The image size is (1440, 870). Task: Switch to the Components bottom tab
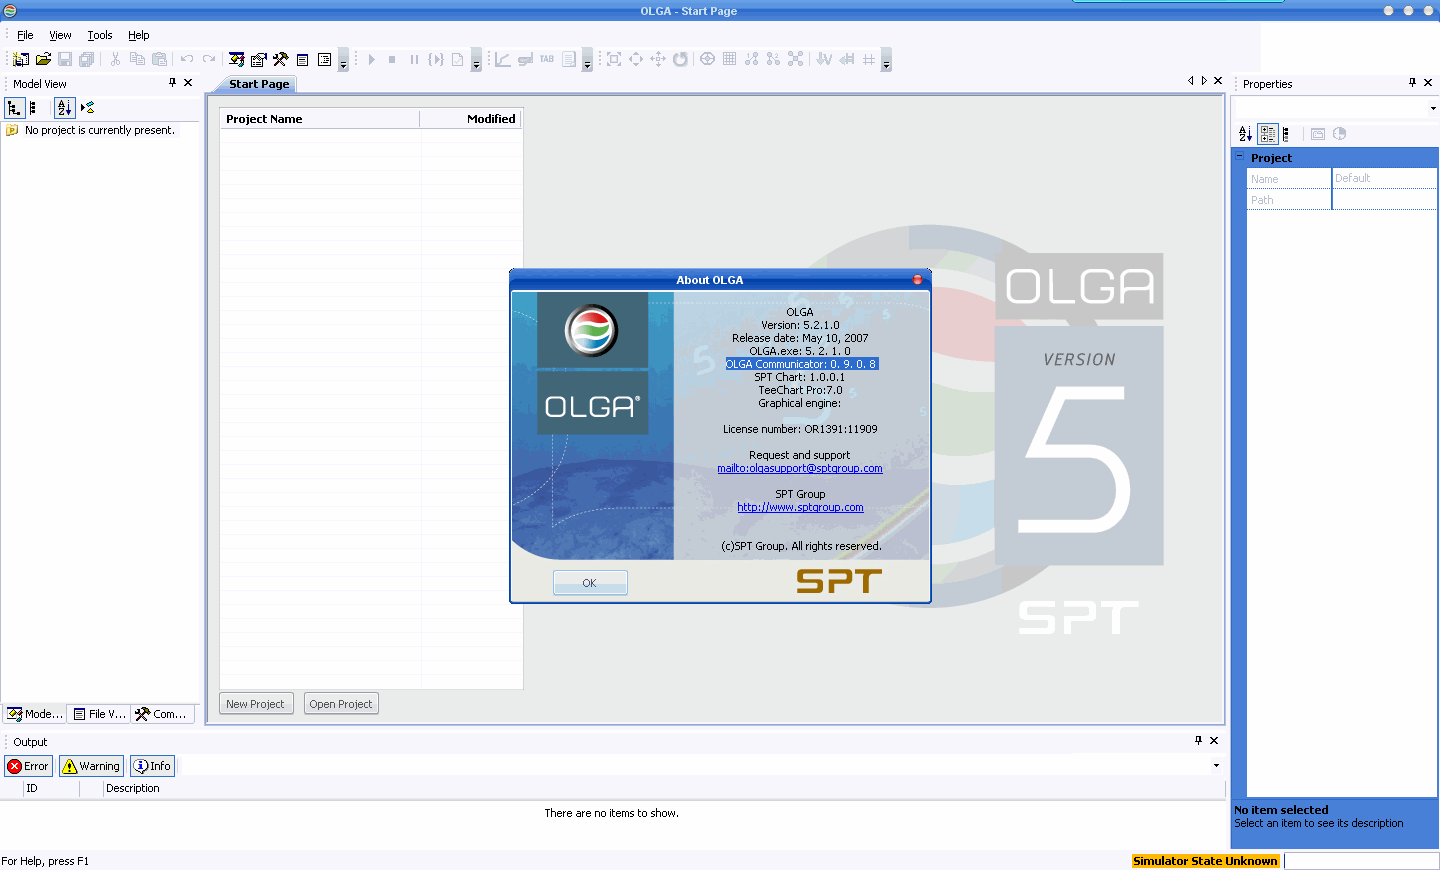point(162,714)
